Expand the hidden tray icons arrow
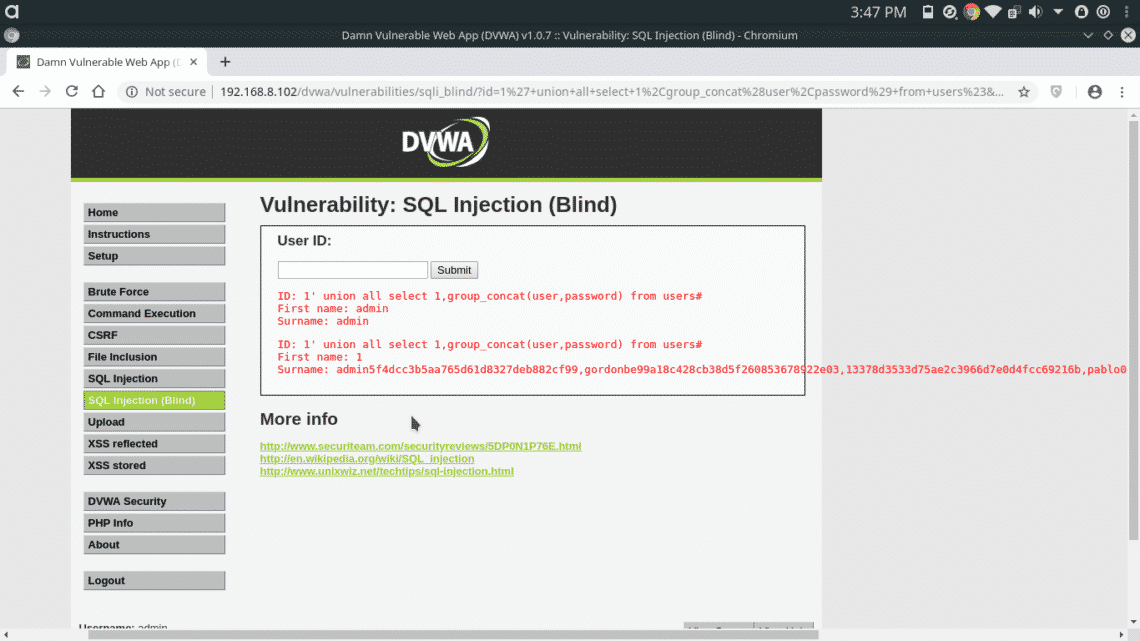This screenshot has width=1140, height=641. (1059, 12)
